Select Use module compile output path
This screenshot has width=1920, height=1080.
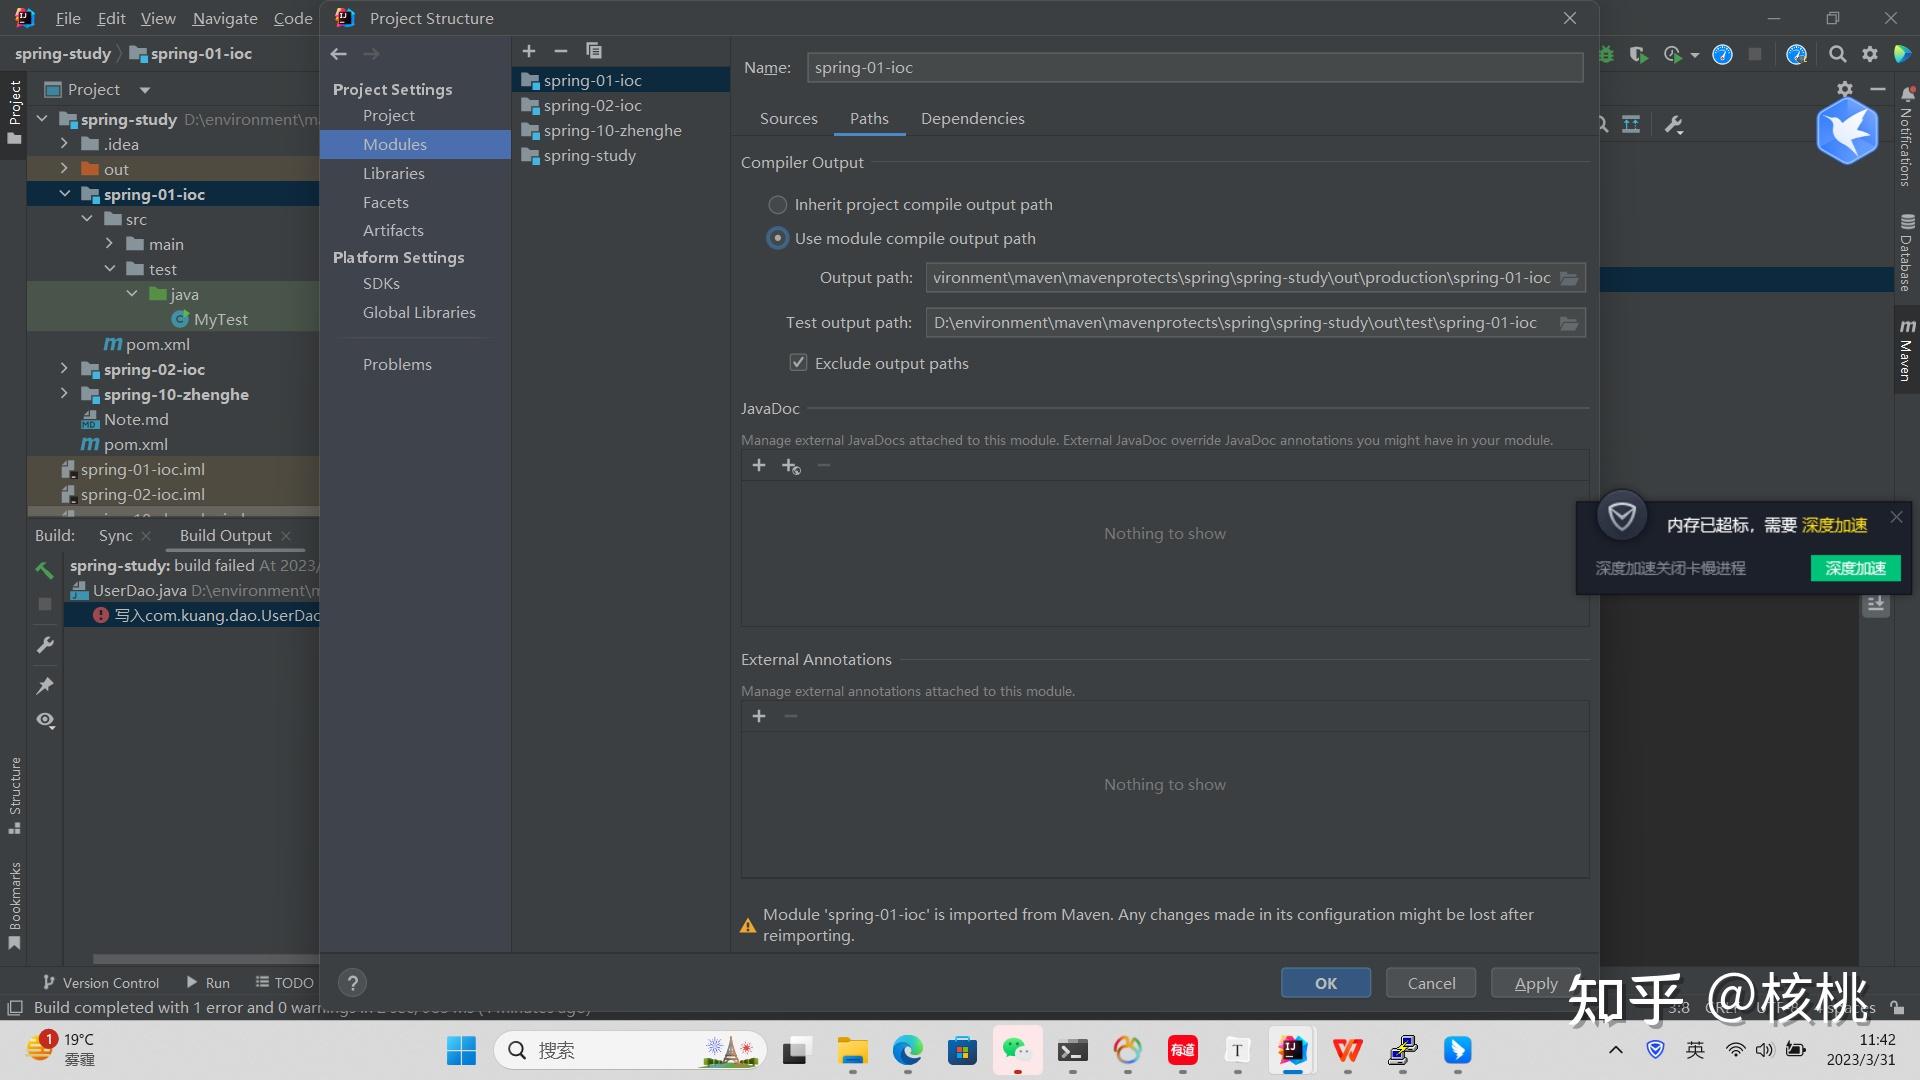coord(778,238)
